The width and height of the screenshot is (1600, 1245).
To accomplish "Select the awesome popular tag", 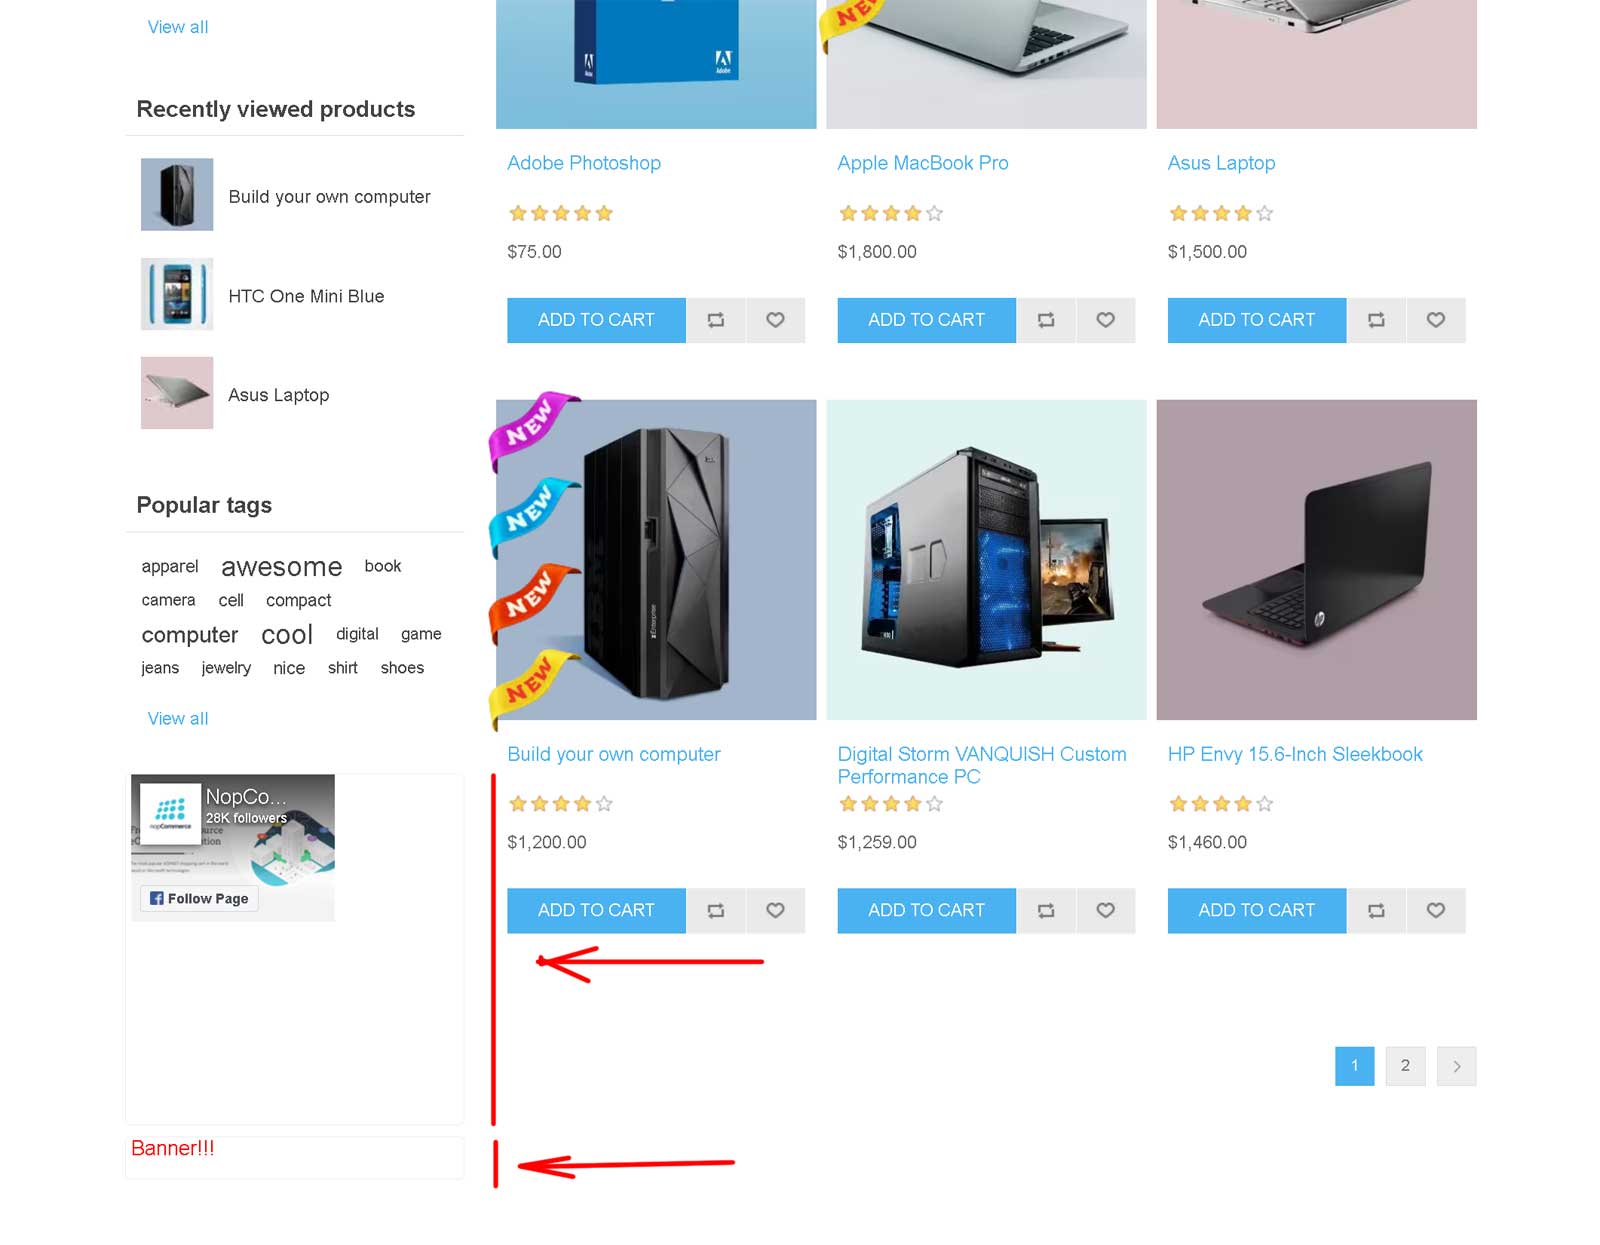I will coord(281,567).
